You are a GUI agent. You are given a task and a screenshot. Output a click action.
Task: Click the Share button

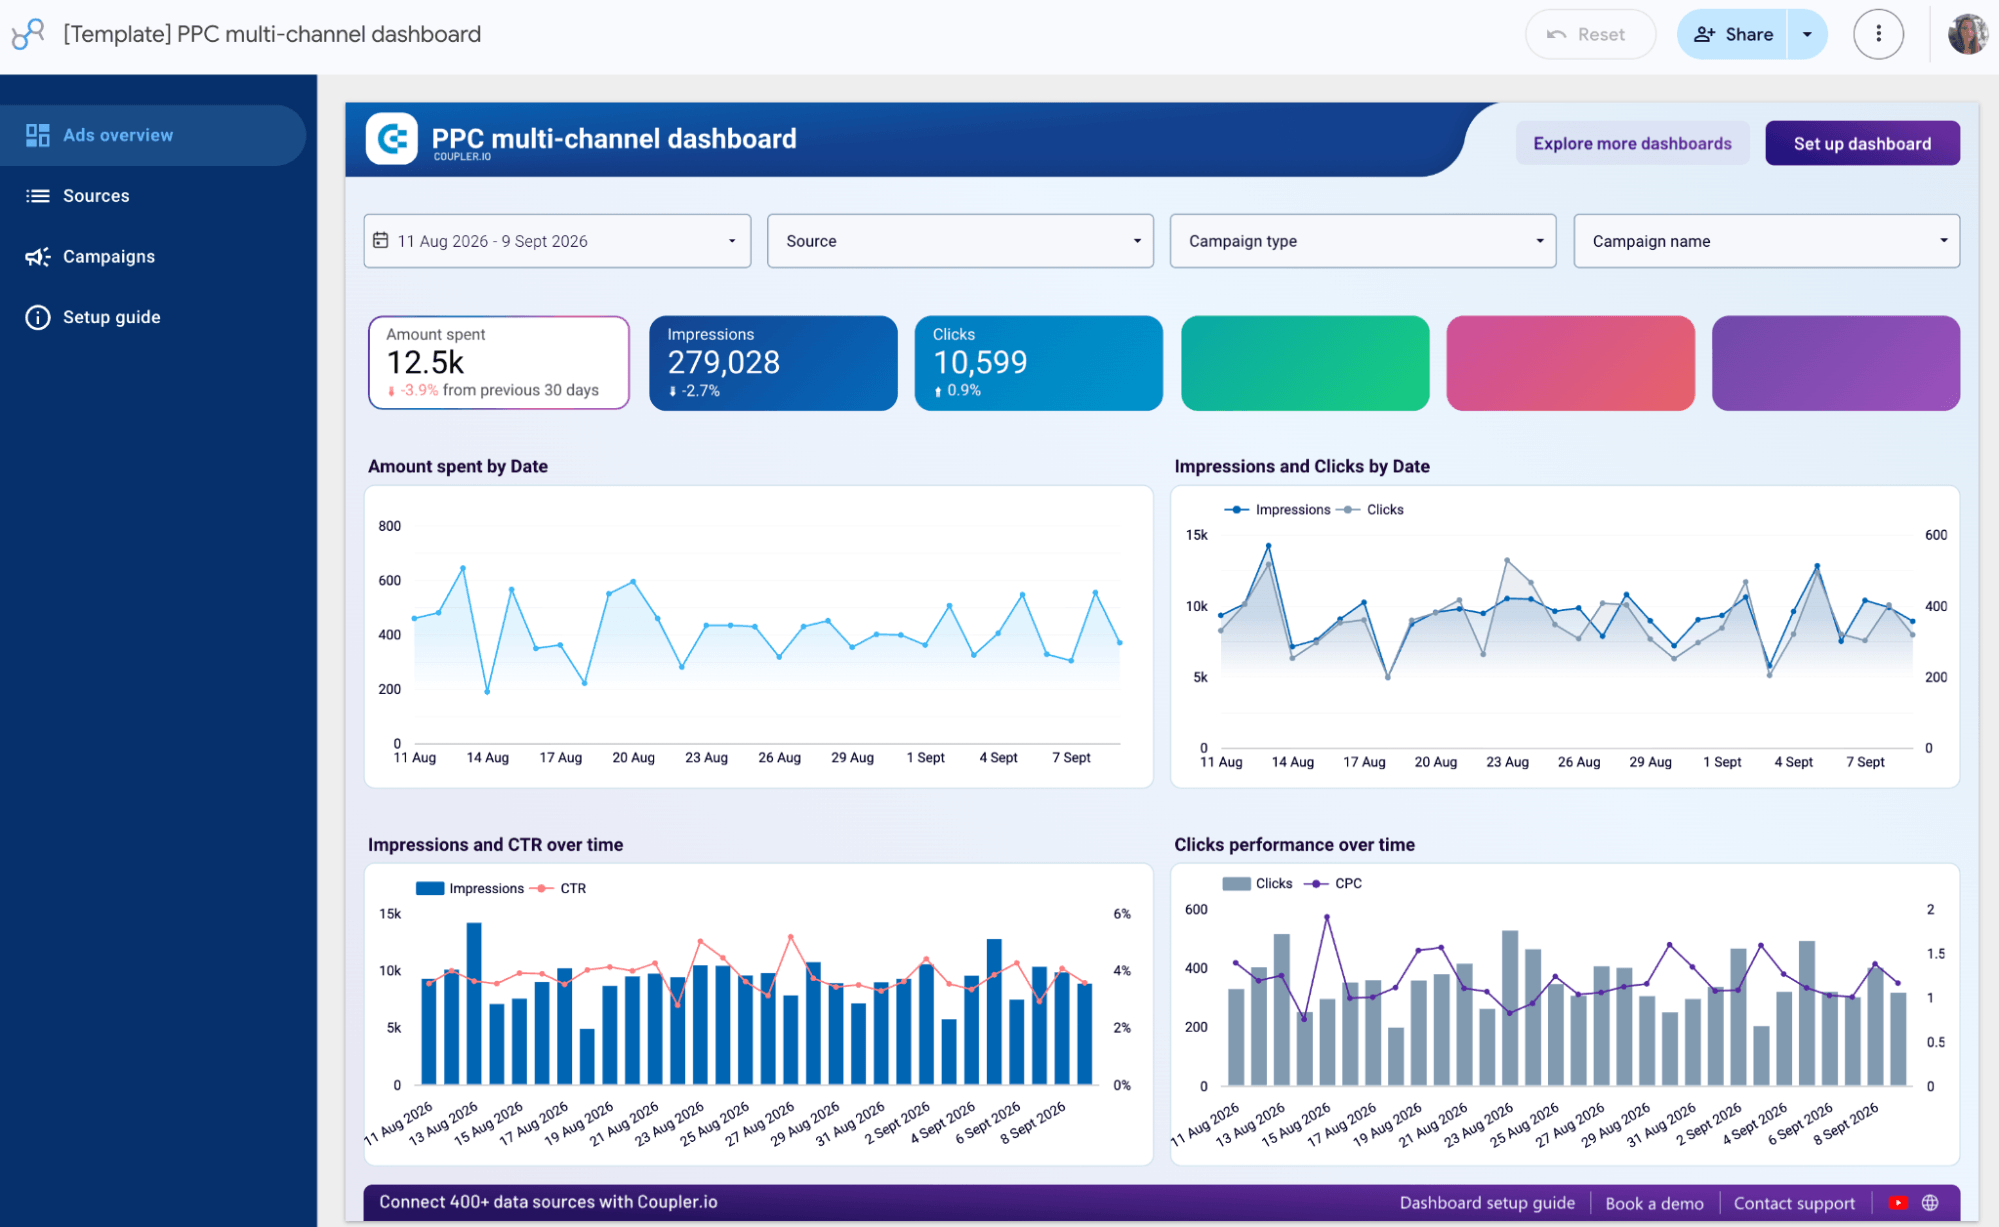pyautogui.click(x=1732, y=34)
